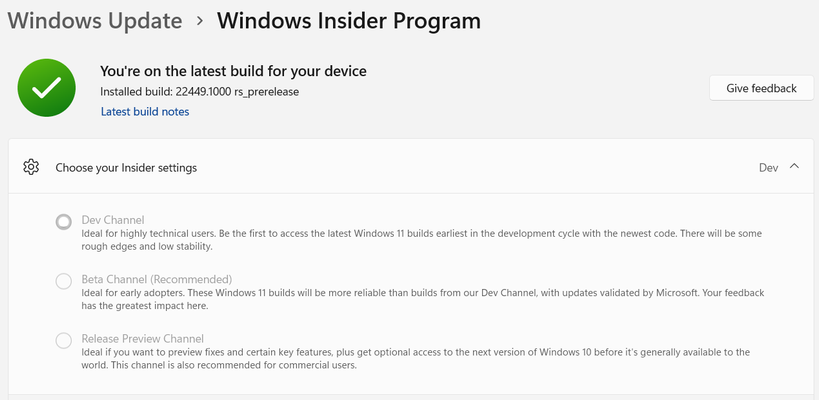This screenshot has height=400, width=819.
Task: Click the Dev value next to the chevron
Action: pyautogui.click(x=768, y=168)
